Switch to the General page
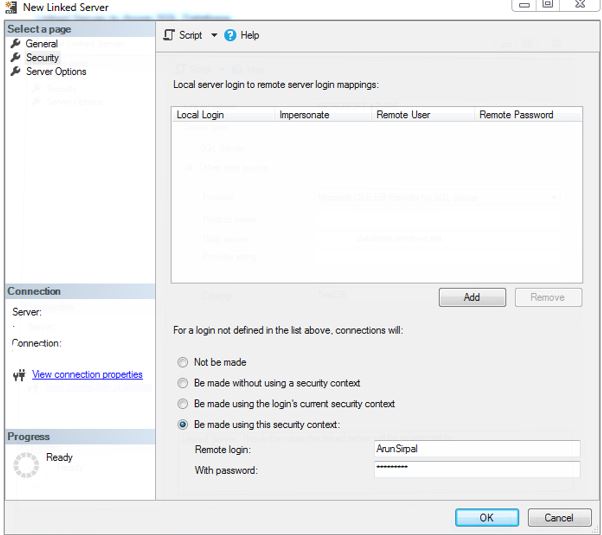The width and height of the screenshot is (602, 535). pos(42,44)
